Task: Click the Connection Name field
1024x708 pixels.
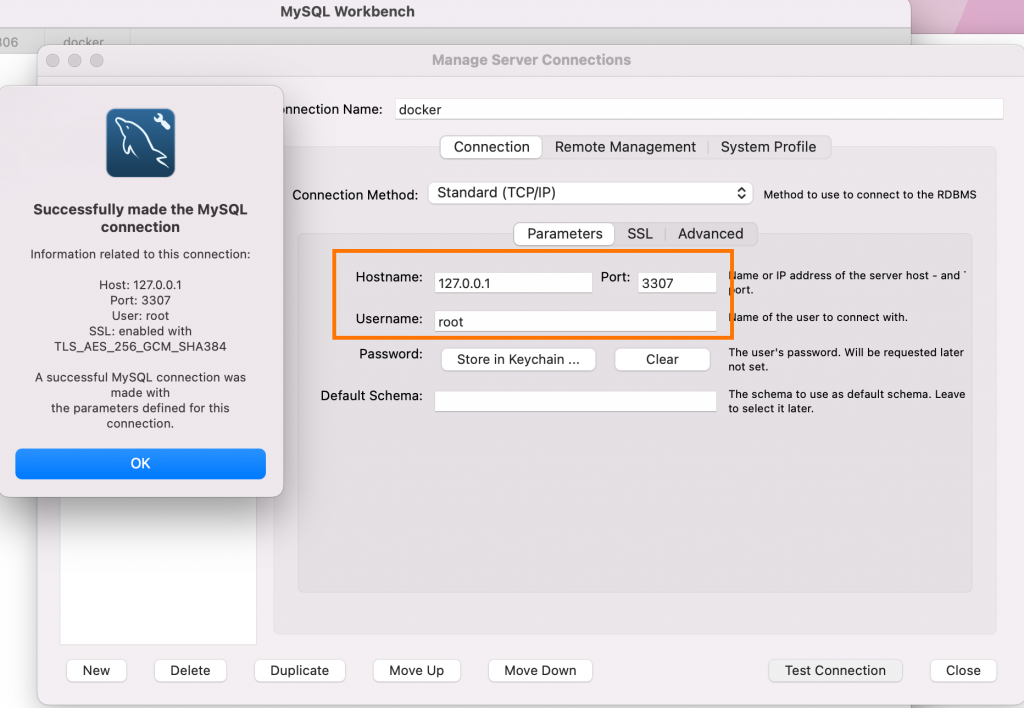Action: tap(699, 109)
